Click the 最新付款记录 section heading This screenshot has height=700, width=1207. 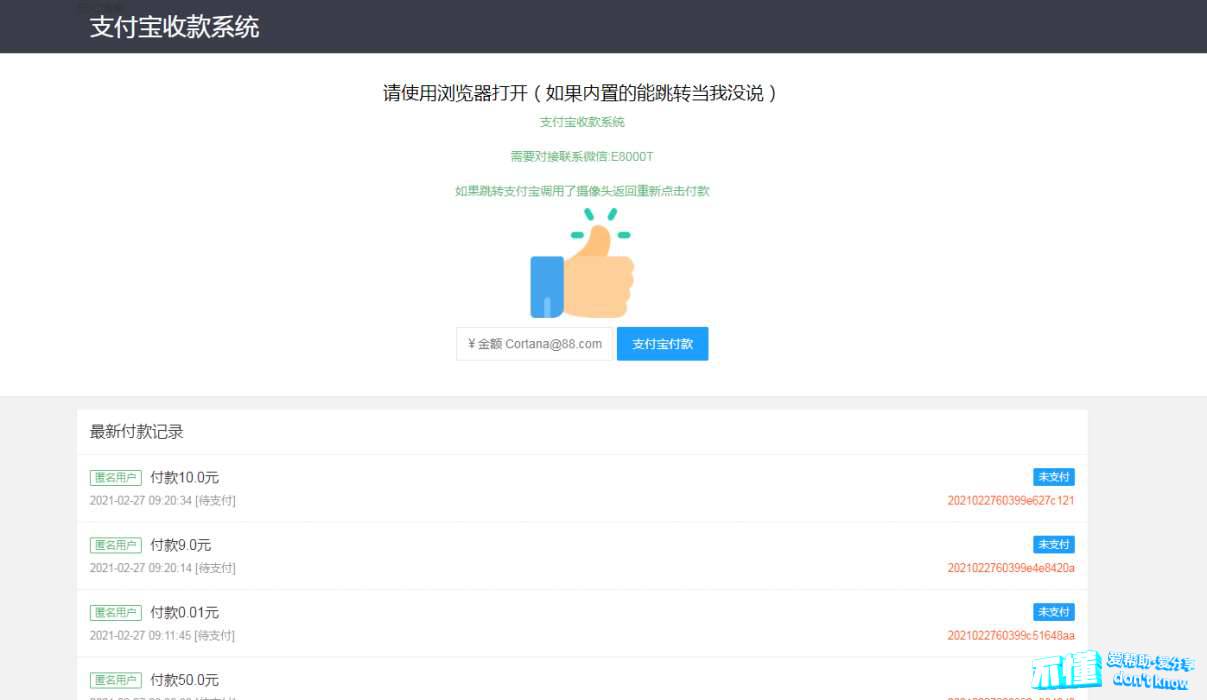[137, 432]
